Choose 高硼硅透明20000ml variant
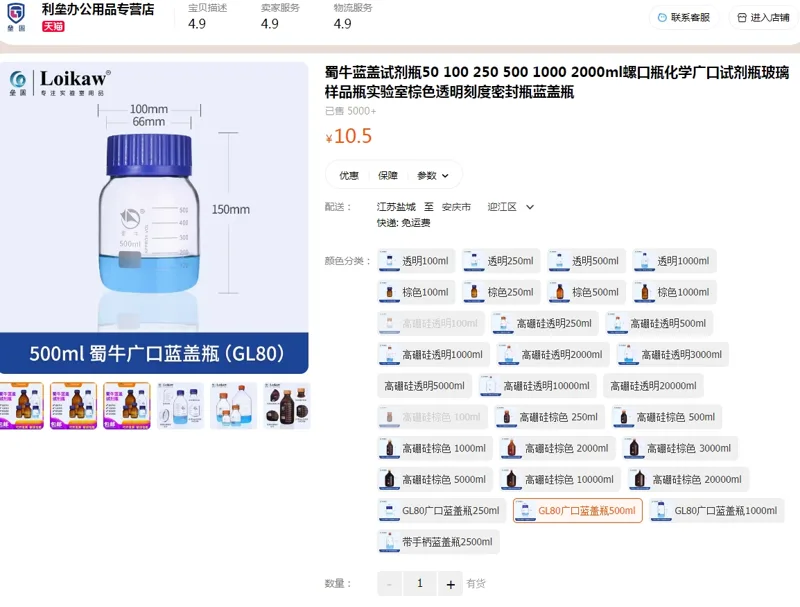800x607 pixels. tap(653, 386)
